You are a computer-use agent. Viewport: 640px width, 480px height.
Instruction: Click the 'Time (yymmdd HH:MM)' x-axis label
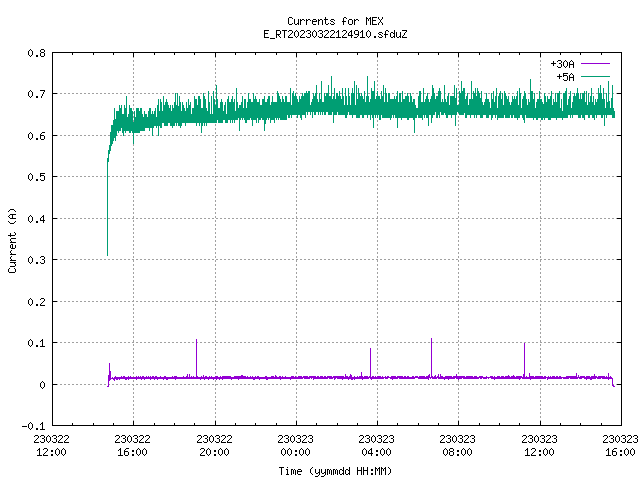click(x=335, y=471)
